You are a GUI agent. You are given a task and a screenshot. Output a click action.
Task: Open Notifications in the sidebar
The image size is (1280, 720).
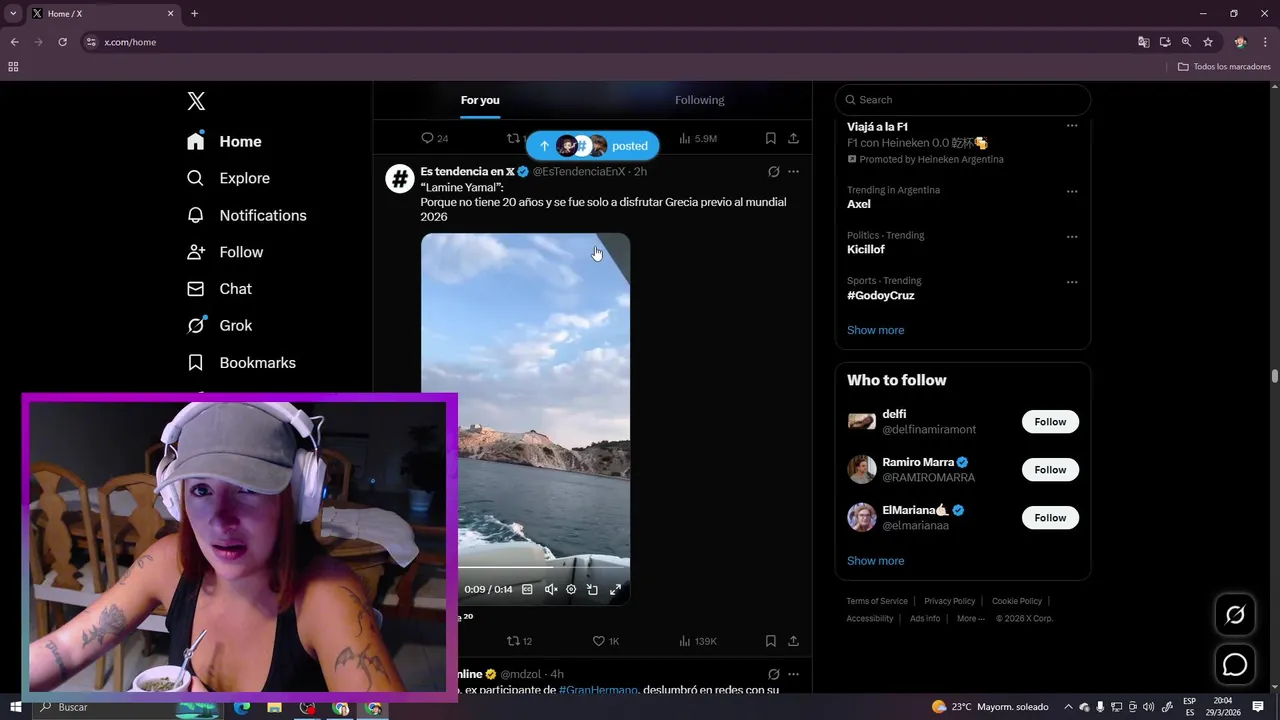tap(246, 215)
